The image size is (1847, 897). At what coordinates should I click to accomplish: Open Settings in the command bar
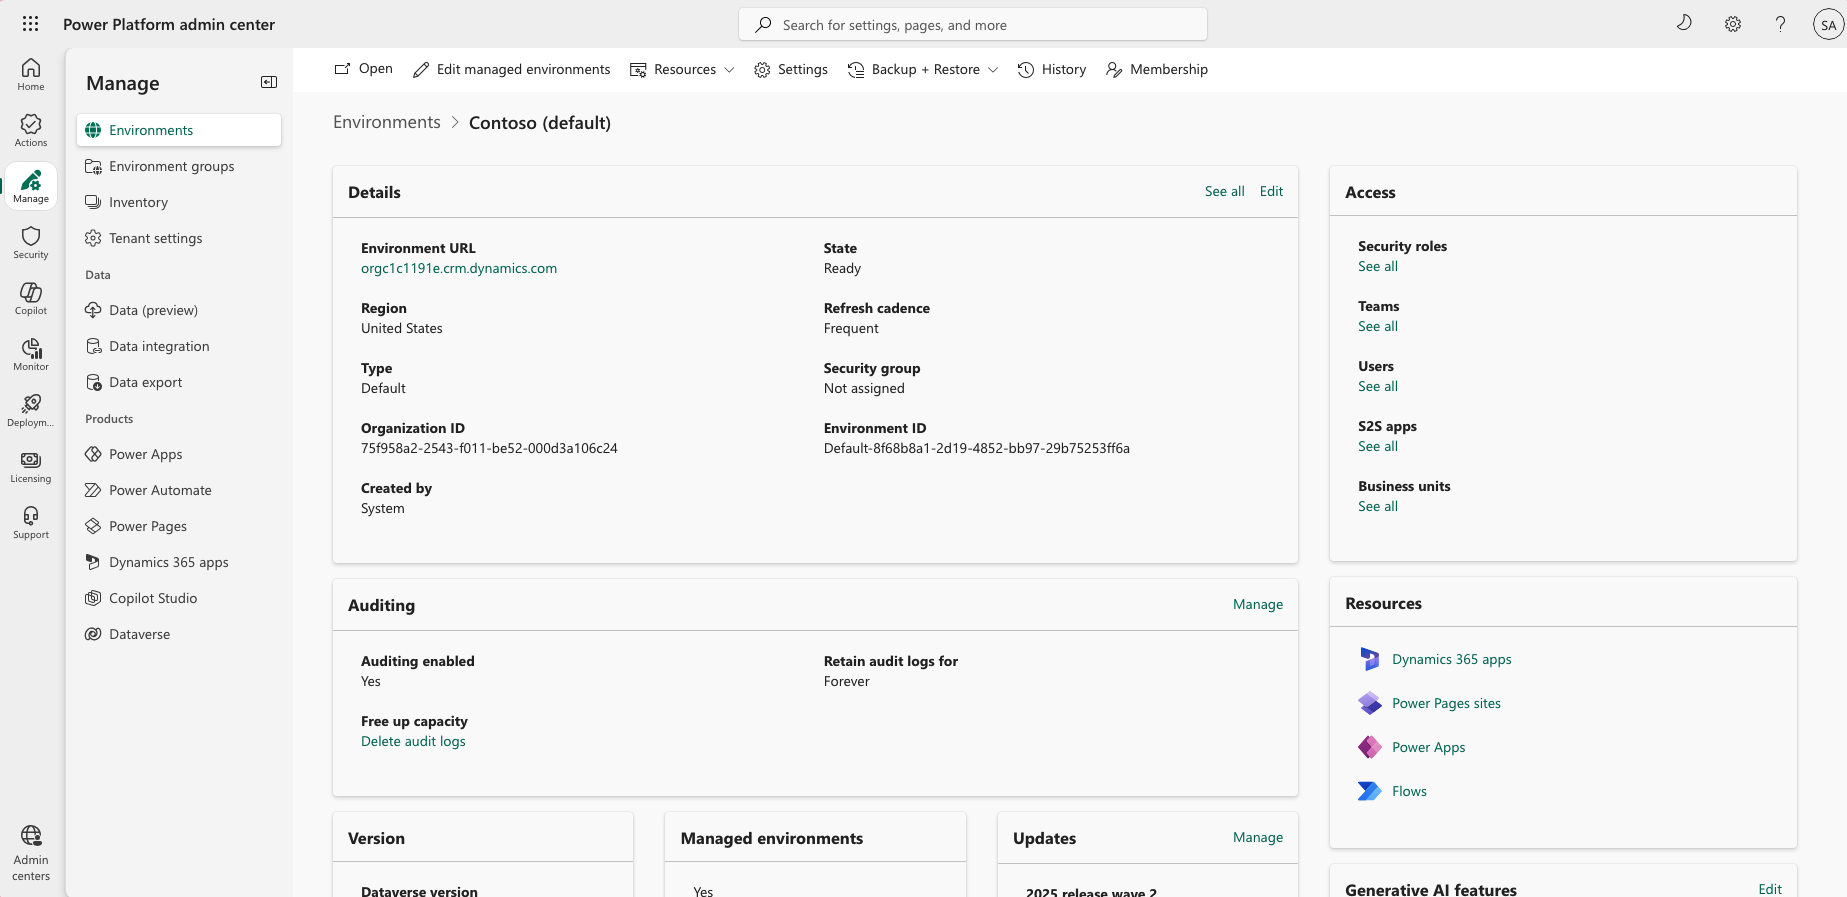pos(791,69)
